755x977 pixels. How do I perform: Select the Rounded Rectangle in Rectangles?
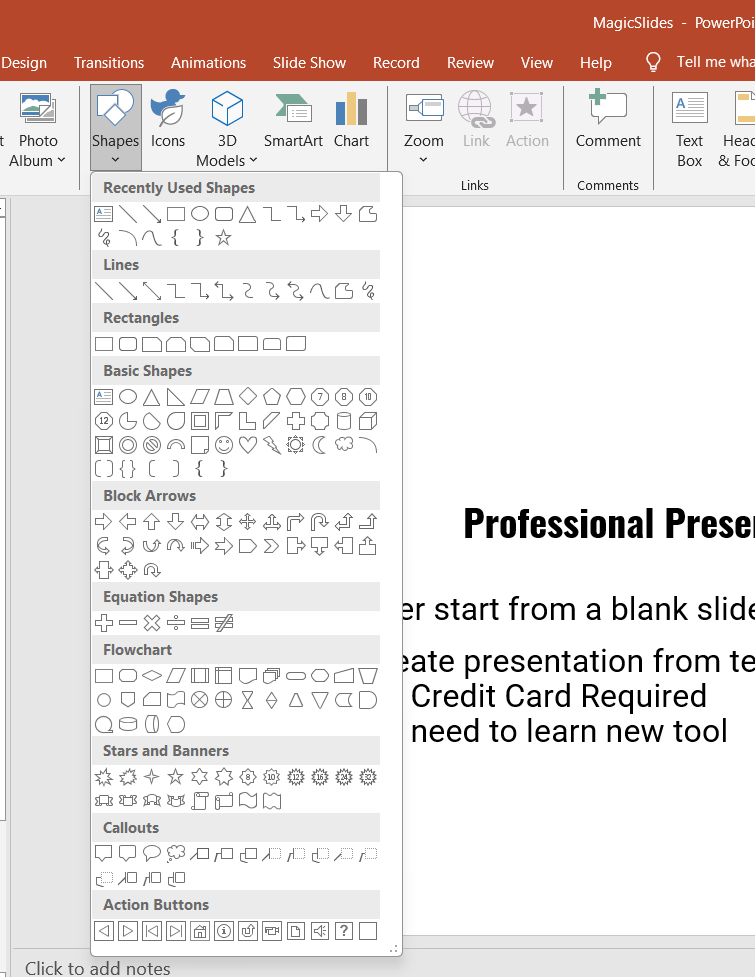[x=128, y=343]
